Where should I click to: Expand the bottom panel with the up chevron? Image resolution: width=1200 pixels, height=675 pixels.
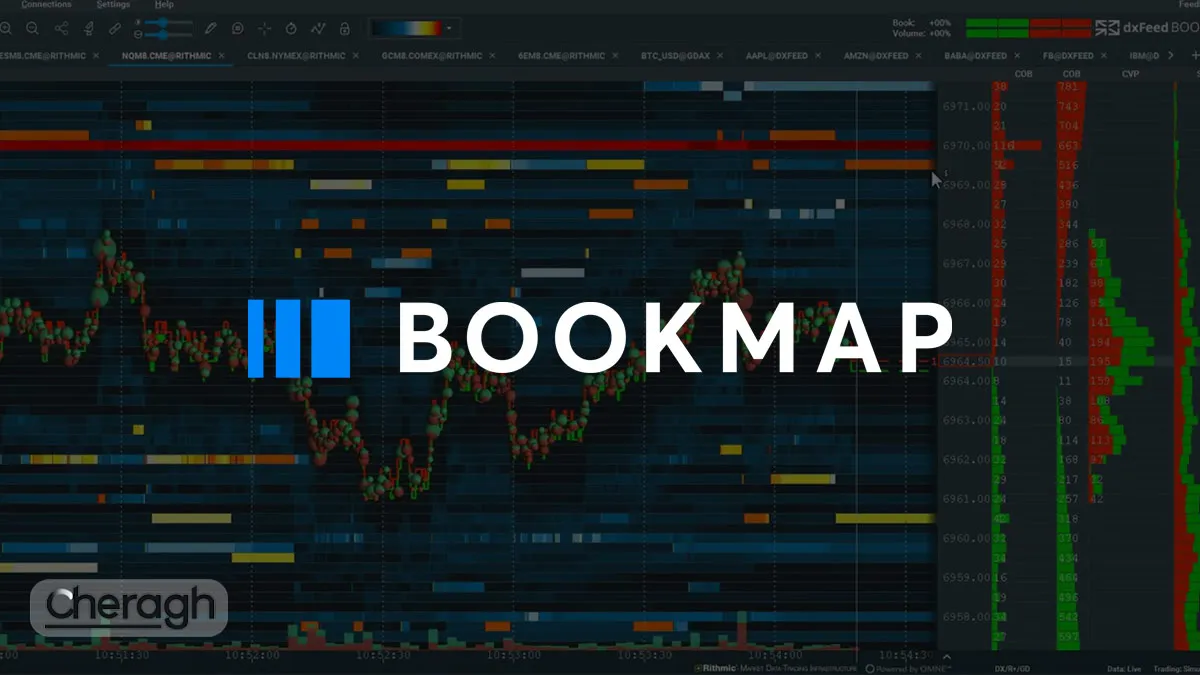point(946,657)
